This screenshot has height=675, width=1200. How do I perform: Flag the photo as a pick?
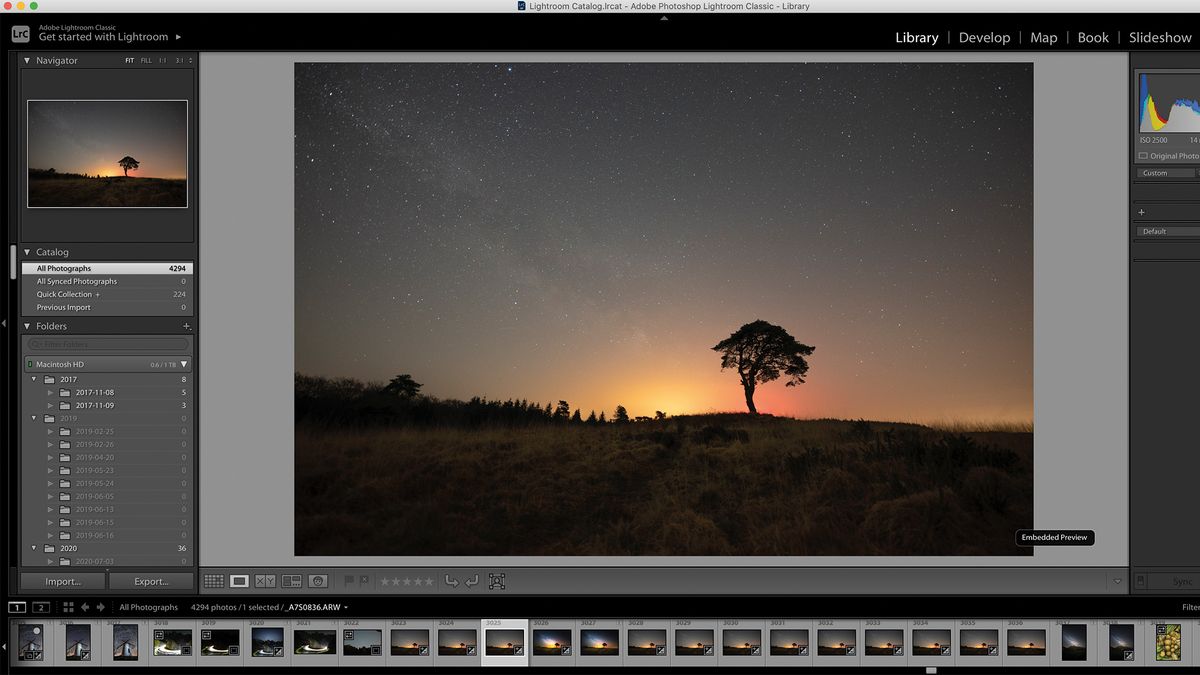(349, 580)
